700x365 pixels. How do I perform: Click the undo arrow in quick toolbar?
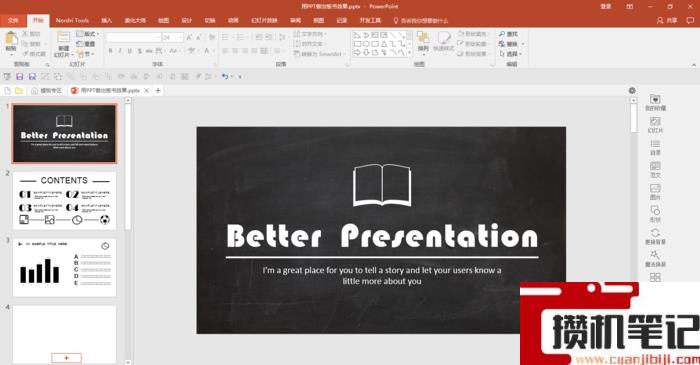pyautogui.click(x=225, y=77)
